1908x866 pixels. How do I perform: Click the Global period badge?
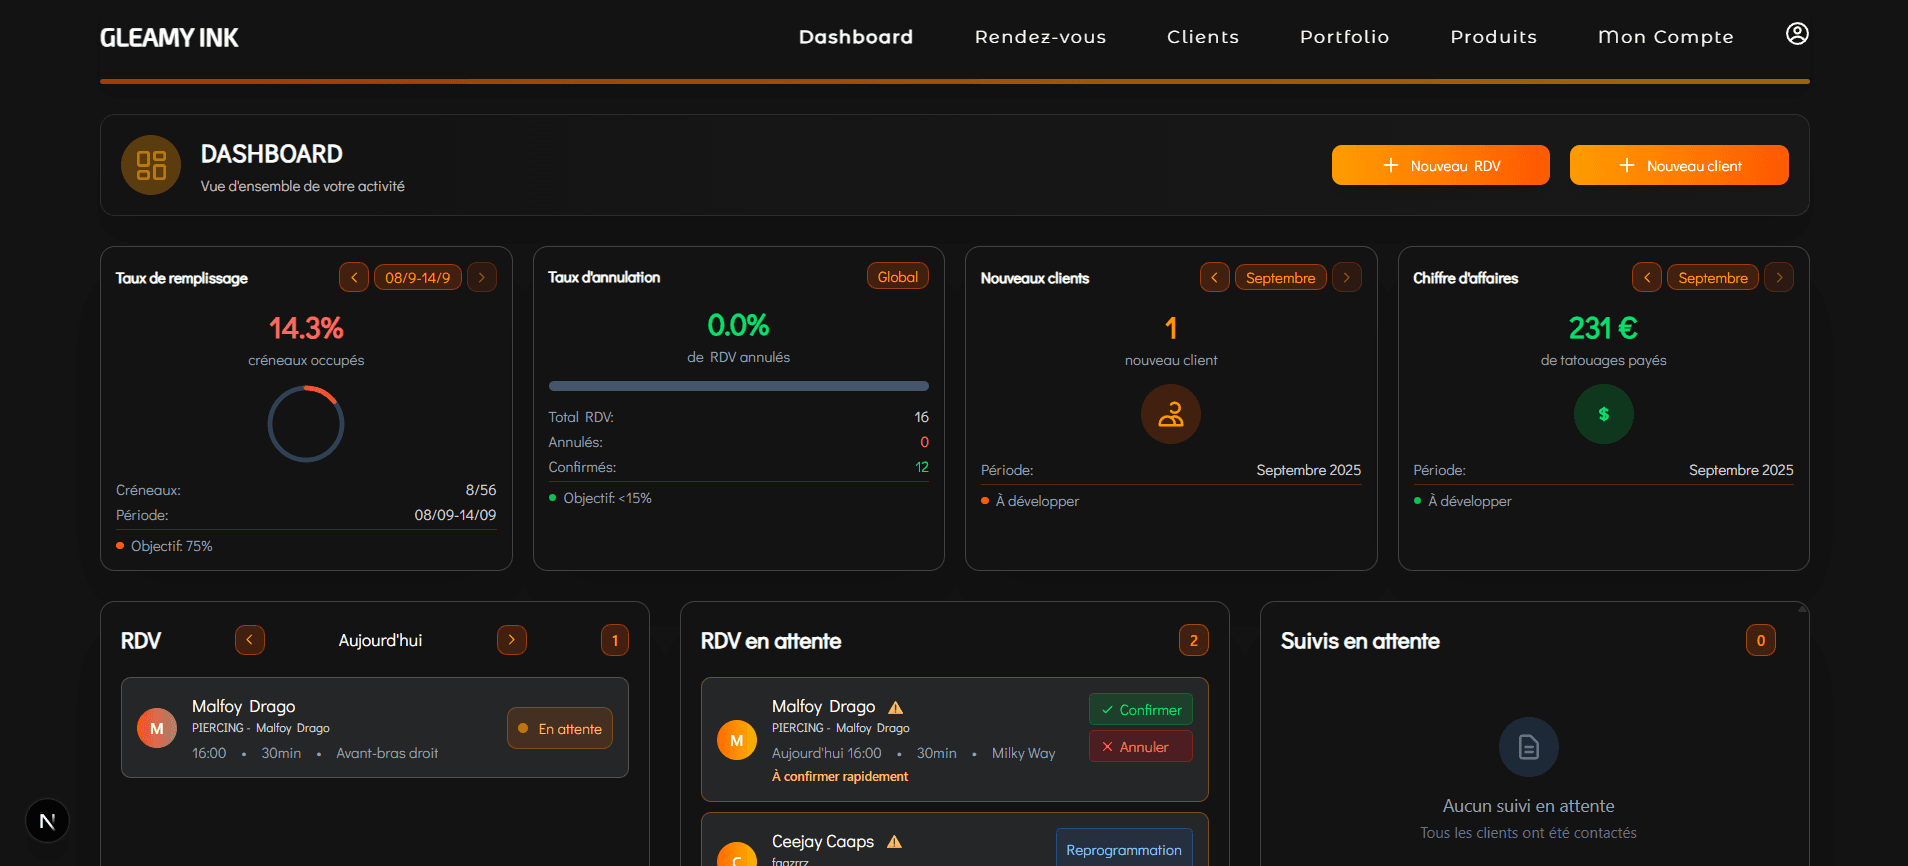pyautogui.click(x=897, y=277)
